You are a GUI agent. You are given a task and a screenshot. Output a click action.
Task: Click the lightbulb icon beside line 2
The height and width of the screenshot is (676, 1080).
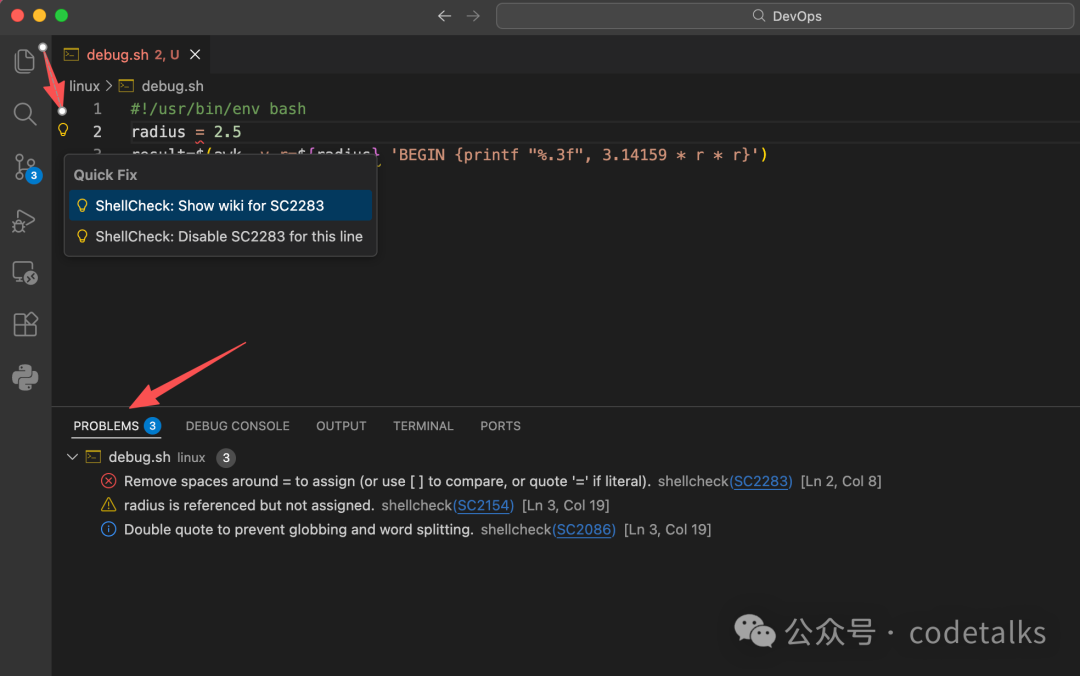tap(63, 130)
